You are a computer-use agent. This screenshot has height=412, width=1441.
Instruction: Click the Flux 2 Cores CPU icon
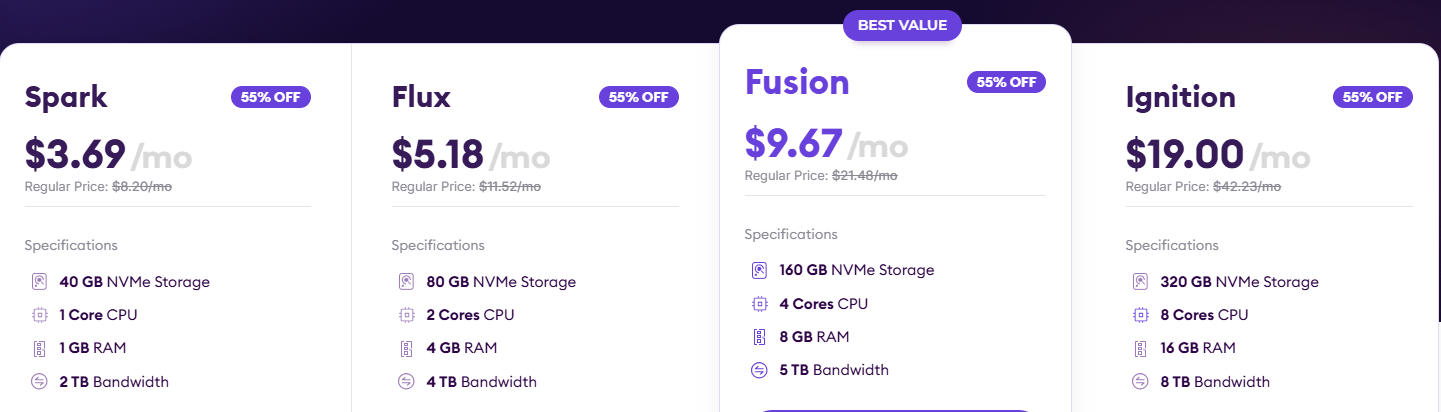tap(407, 315)
